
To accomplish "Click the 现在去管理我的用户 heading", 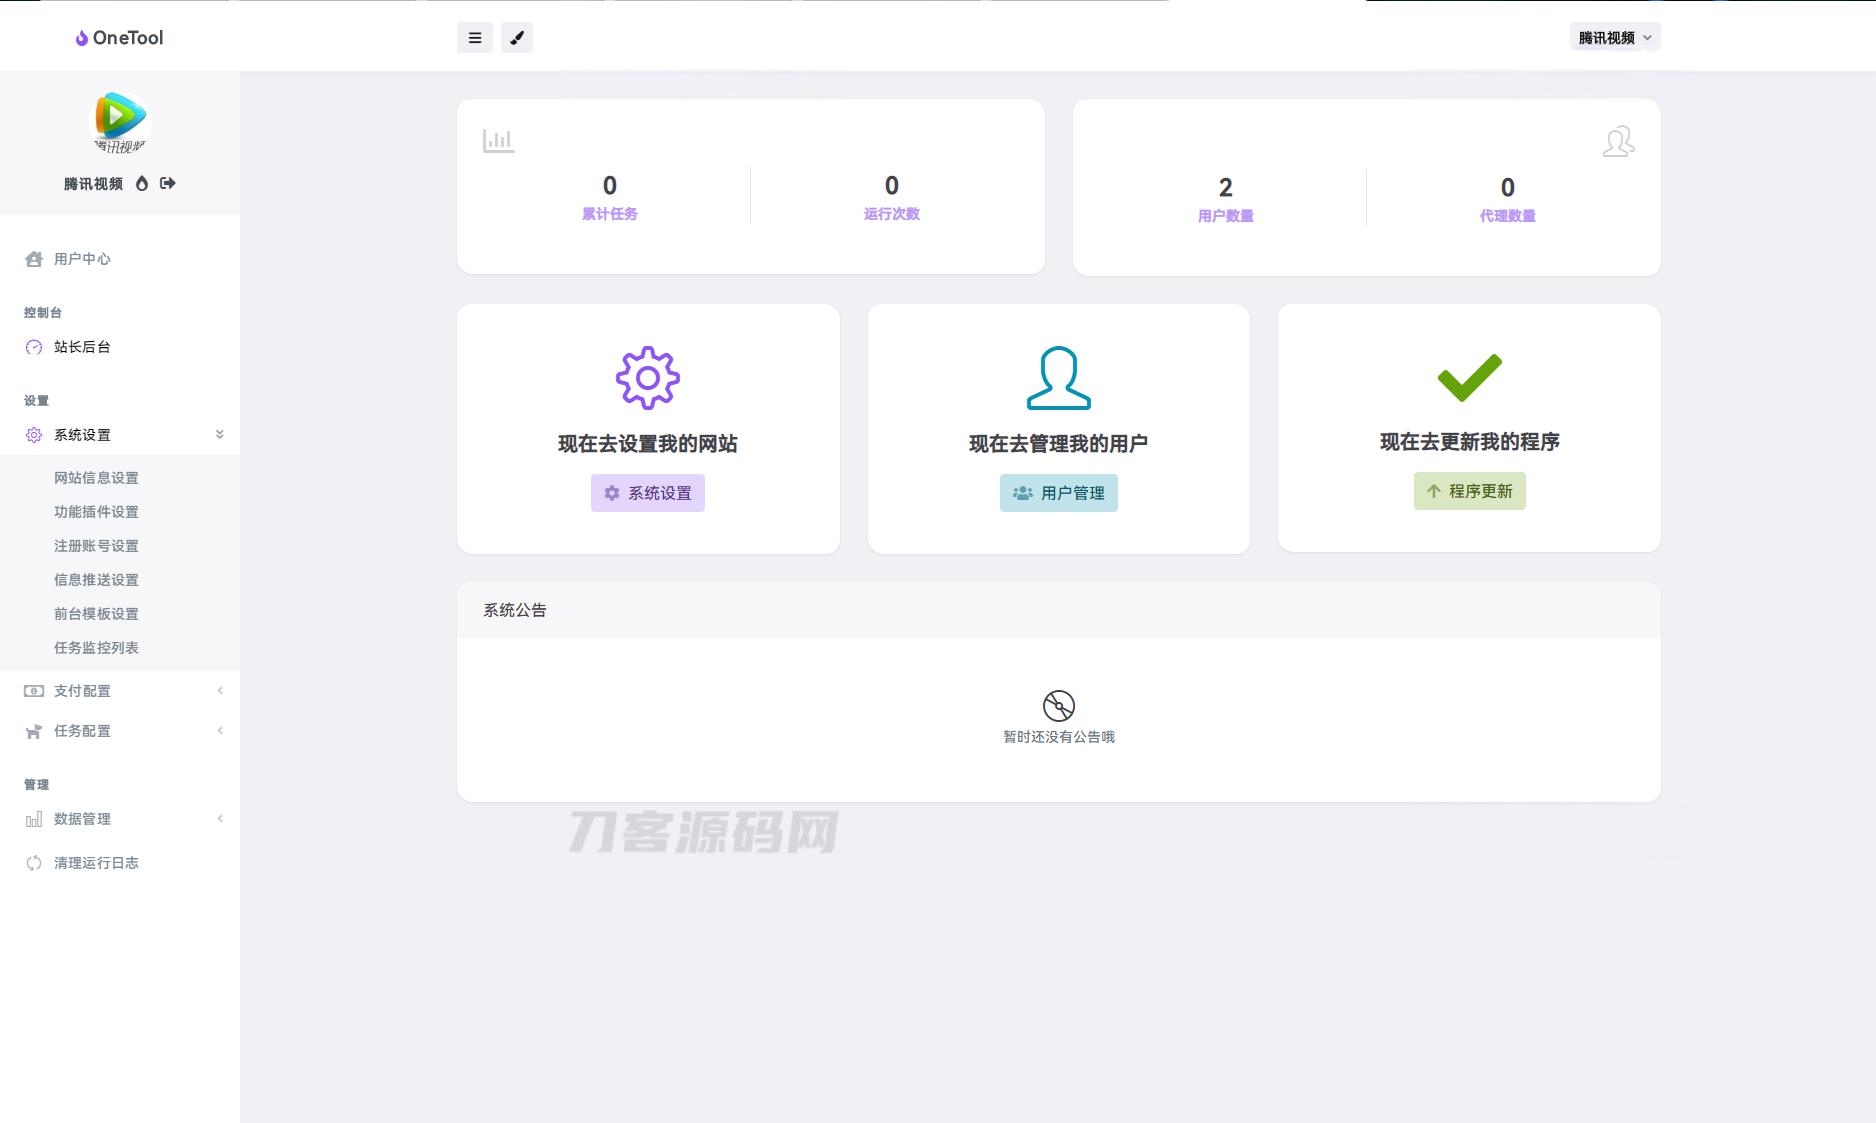I will [1059, 444].
